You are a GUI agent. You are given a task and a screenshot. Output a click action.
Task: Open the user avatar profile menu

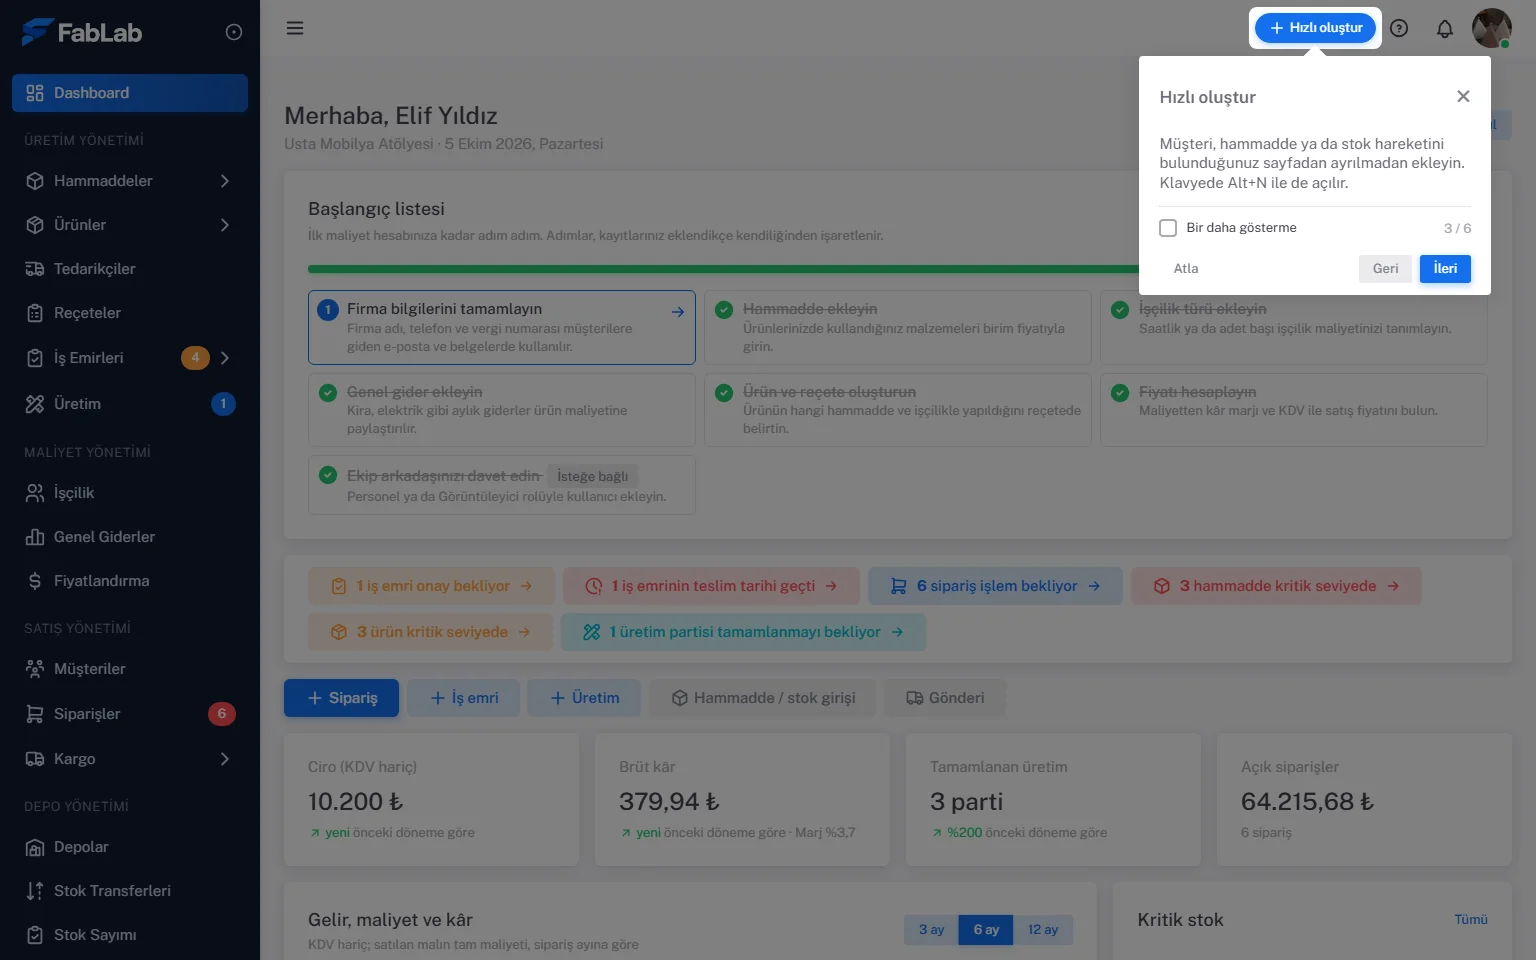click(1491, 28)
